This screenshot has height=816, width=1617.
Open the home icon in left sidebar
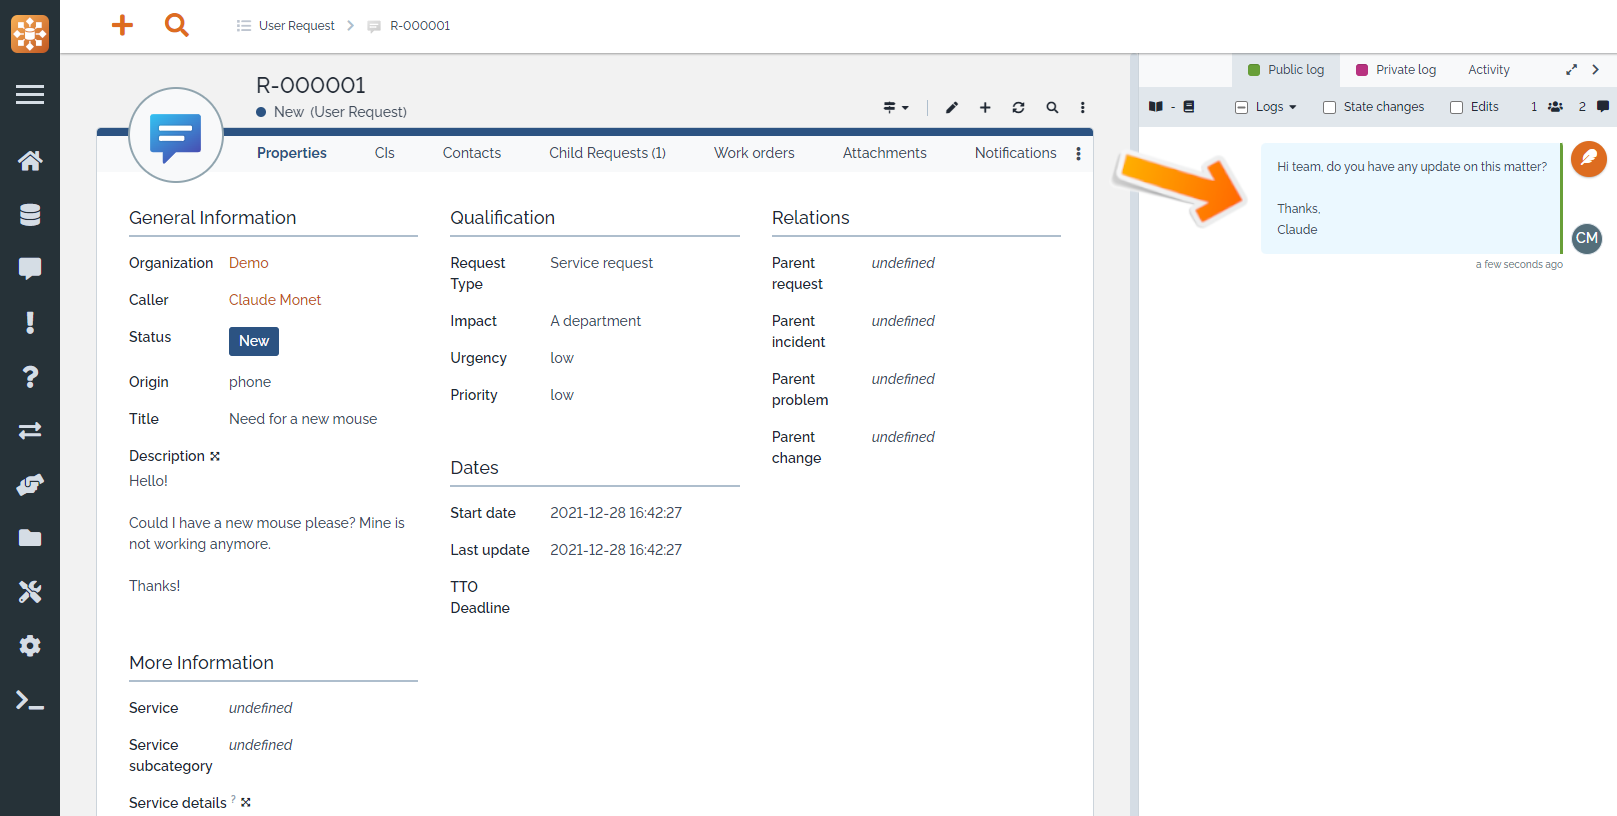coord(30,161)
